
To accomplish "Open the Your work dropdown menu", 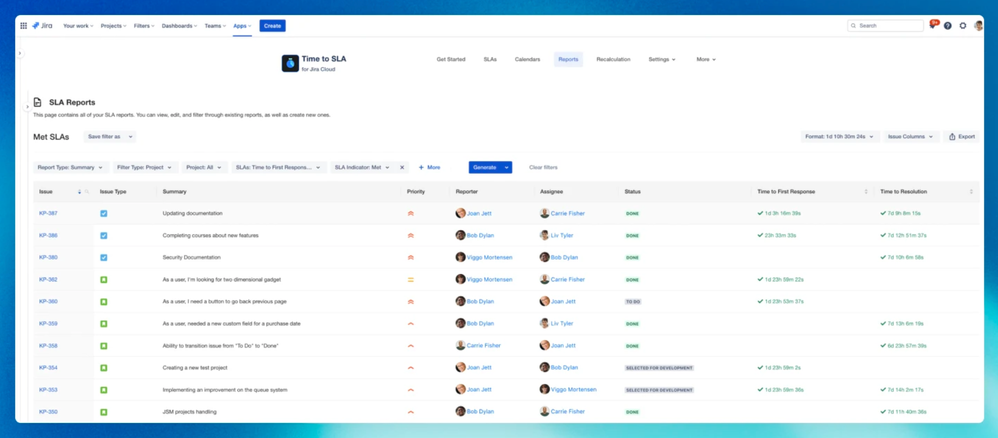I will pos(78,26).
